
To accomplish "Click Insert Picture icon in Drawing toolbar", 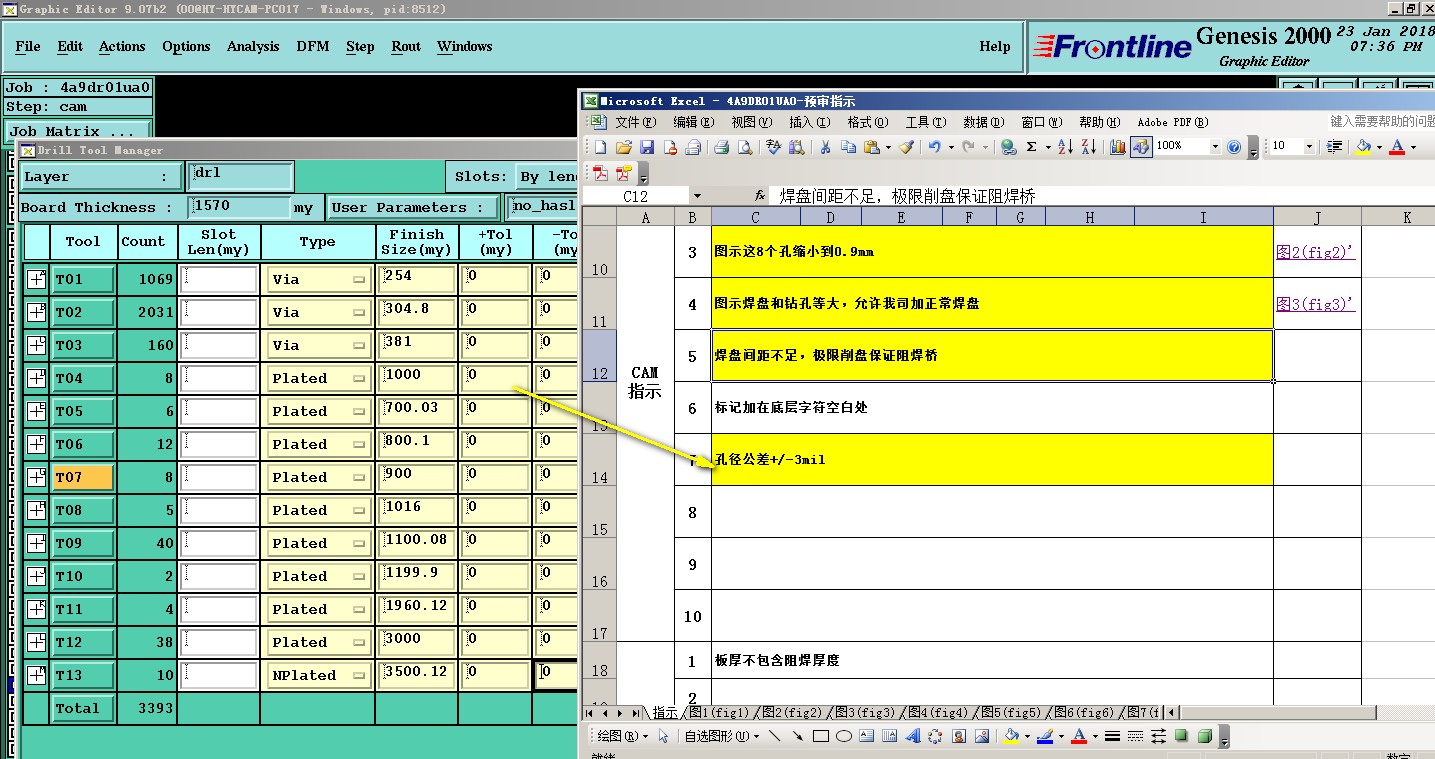I will point(982,736).
